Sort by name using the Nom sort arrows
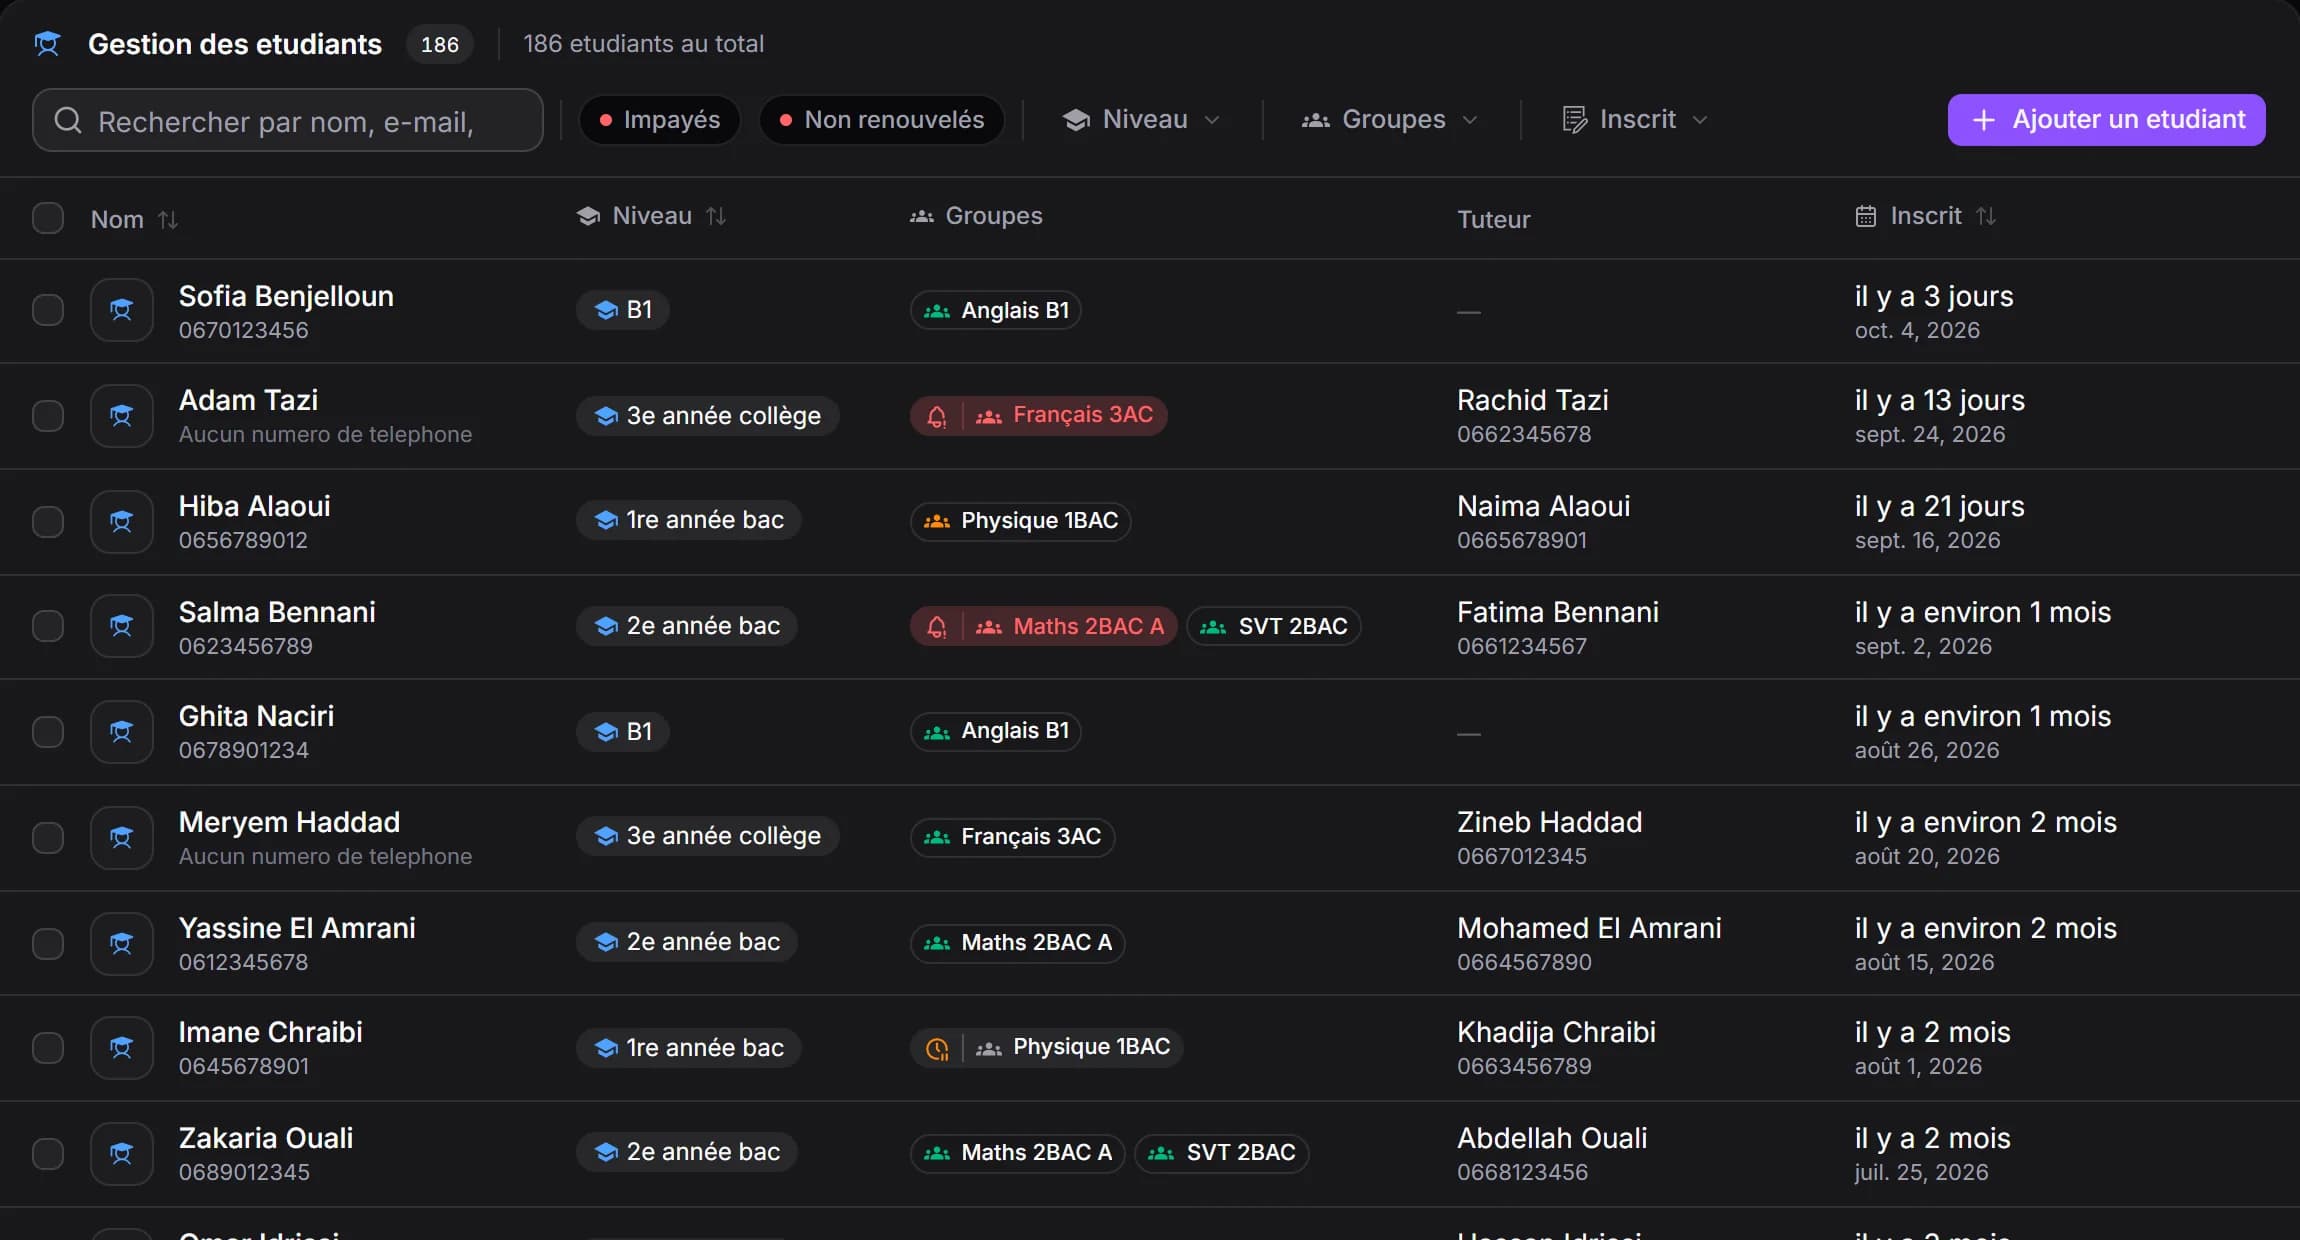The width and height of the screenshot is (2300, 1240). click(168, 219)
